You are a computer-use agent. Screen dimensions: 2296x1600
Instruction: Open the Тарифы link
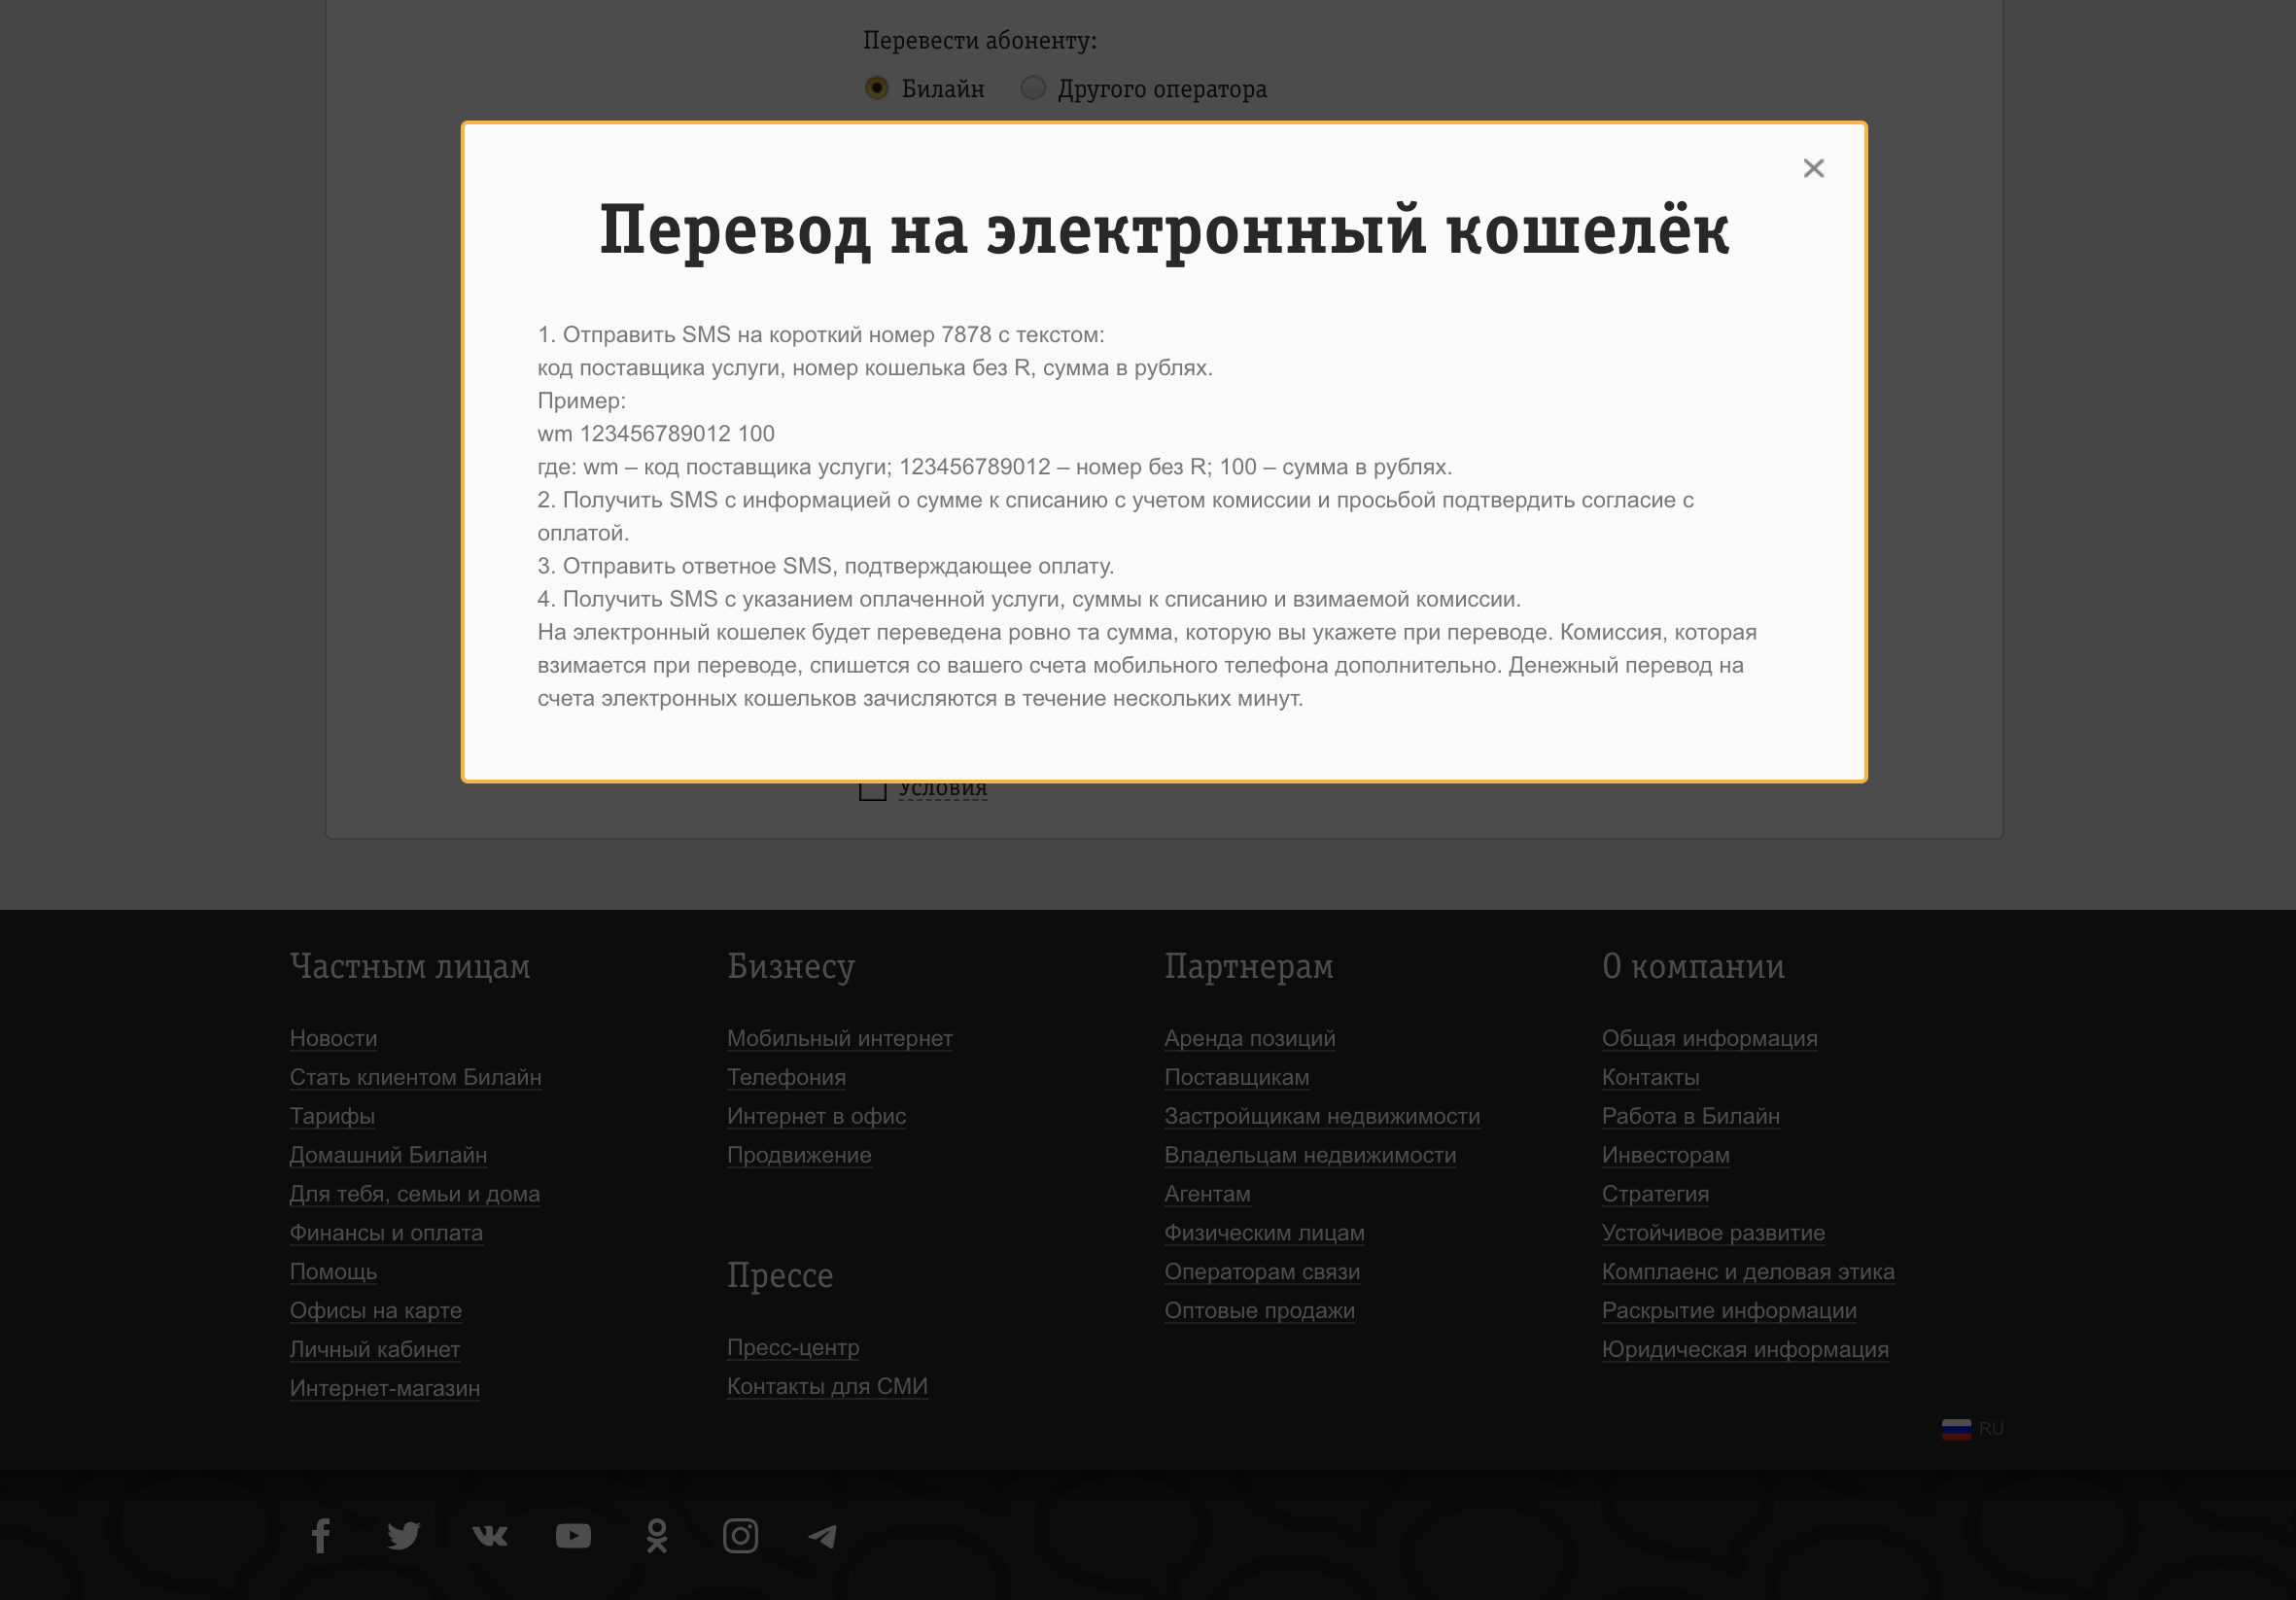[x=332, y=1116]
